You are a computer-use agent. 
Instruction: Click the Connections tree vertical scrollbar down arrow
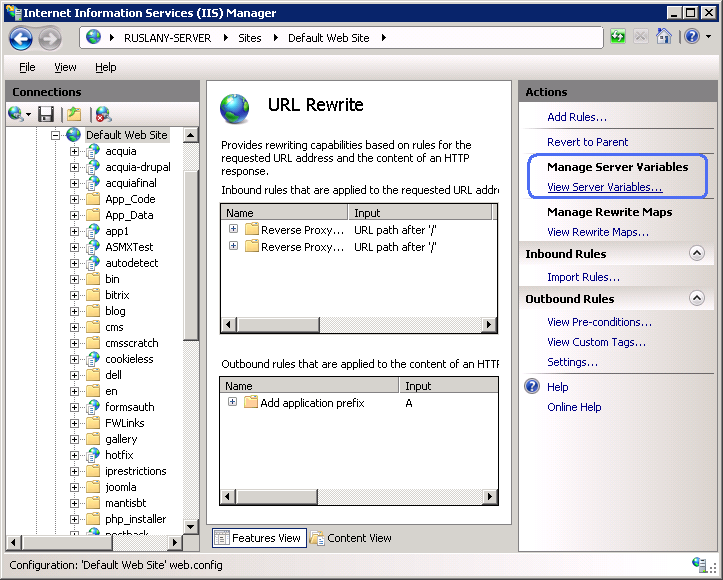click(x=191, y=526)
